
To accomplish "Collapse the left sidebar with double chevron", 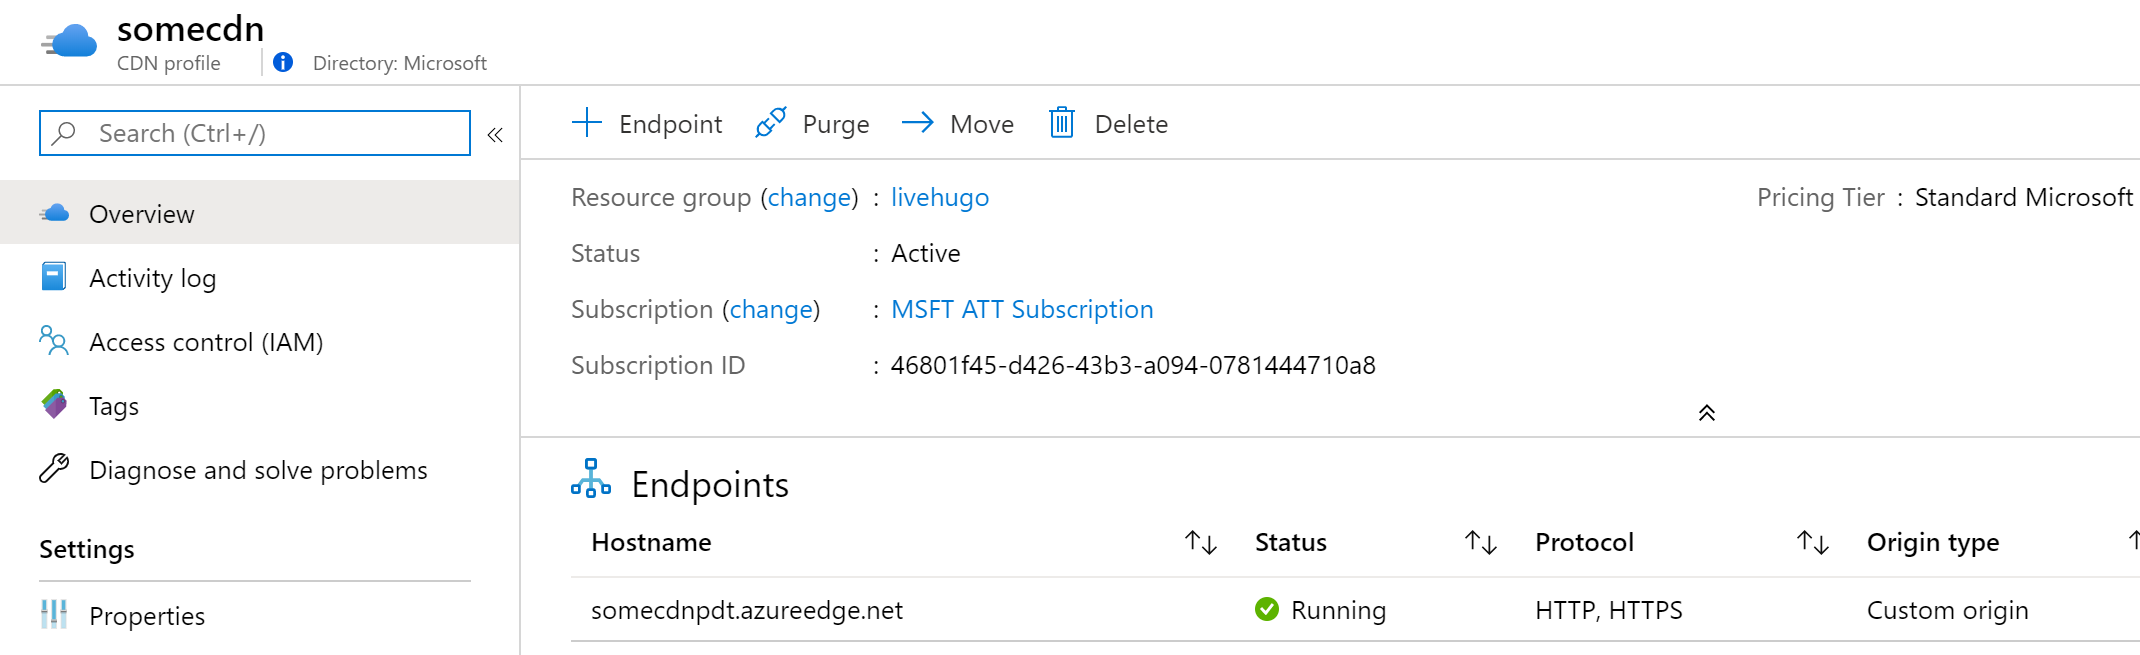I will pos(495,135).
